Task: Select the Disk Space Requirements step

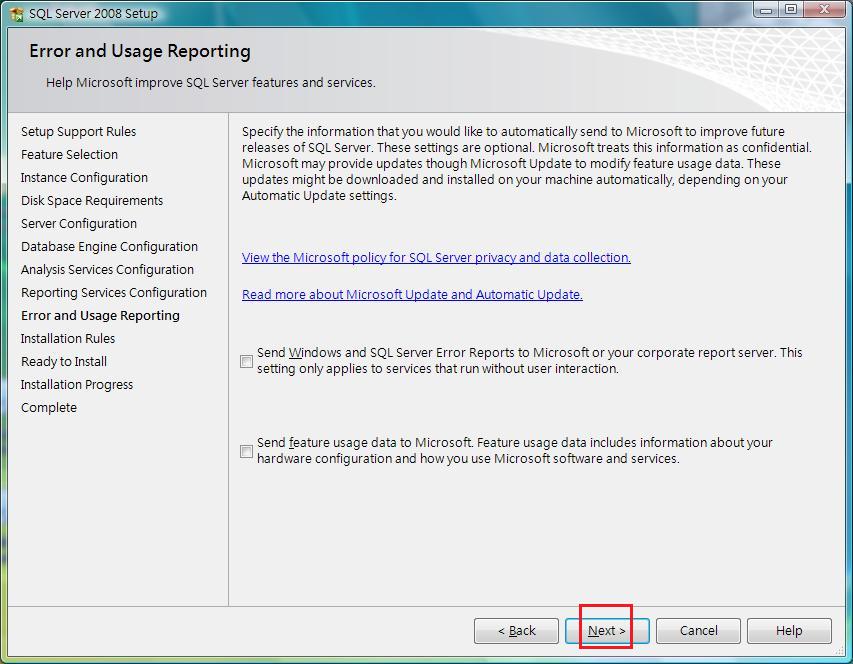Action: [92, 201]
